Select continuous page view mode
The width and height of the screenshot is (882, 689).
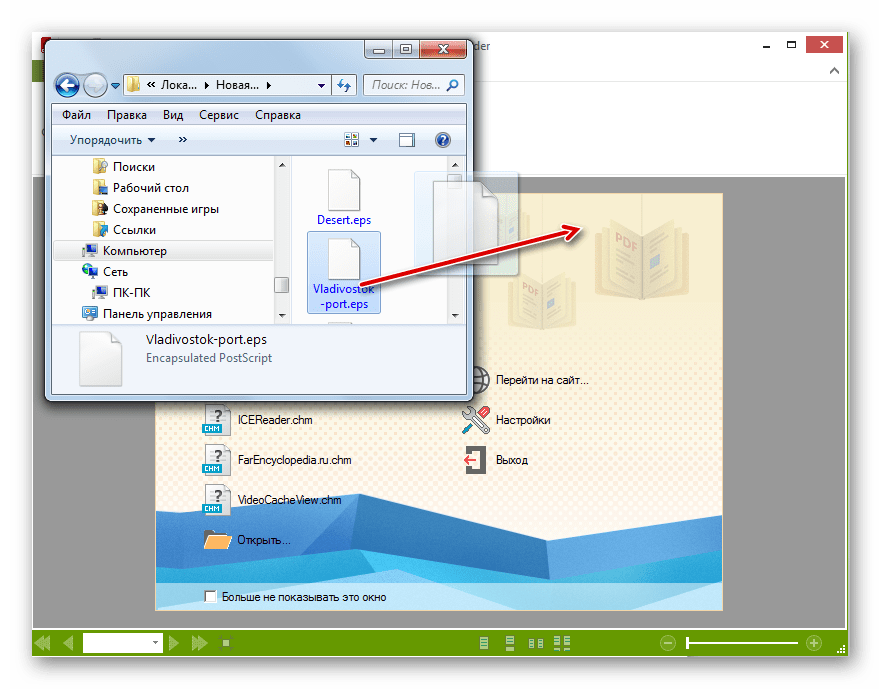510,643
